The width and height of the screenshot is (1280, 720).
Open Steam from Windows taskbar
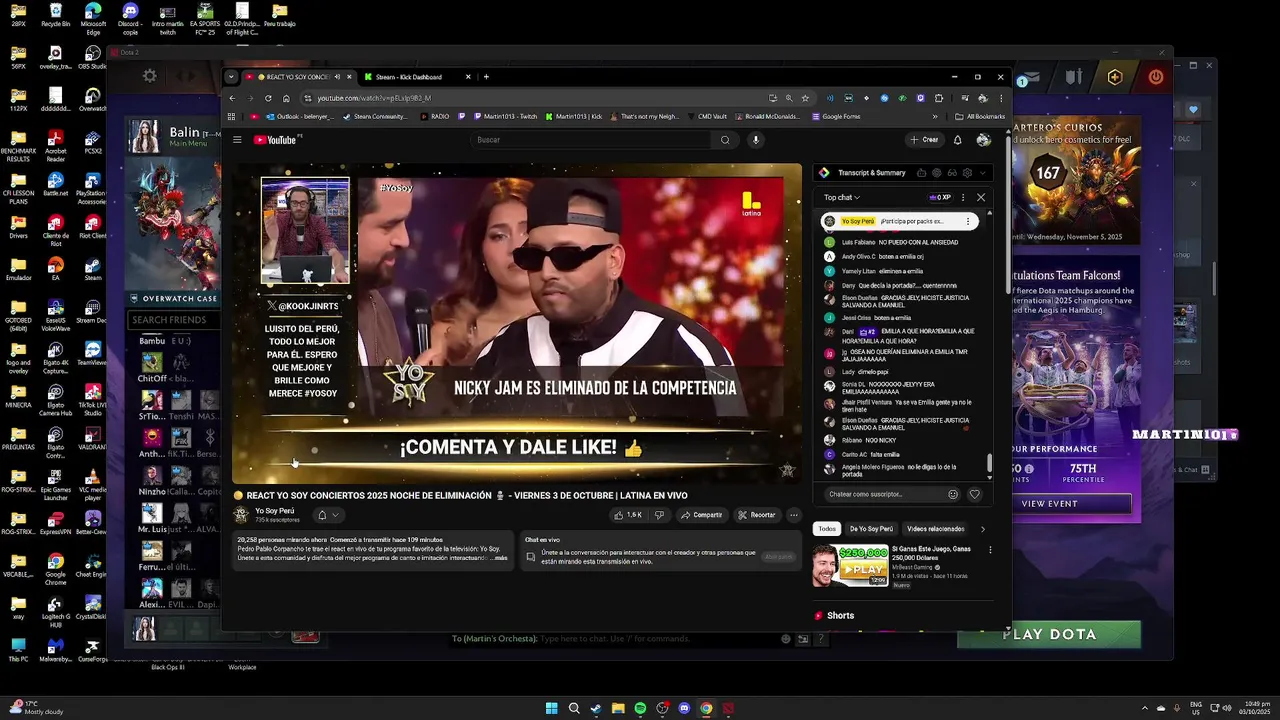[x=596, y=708]
